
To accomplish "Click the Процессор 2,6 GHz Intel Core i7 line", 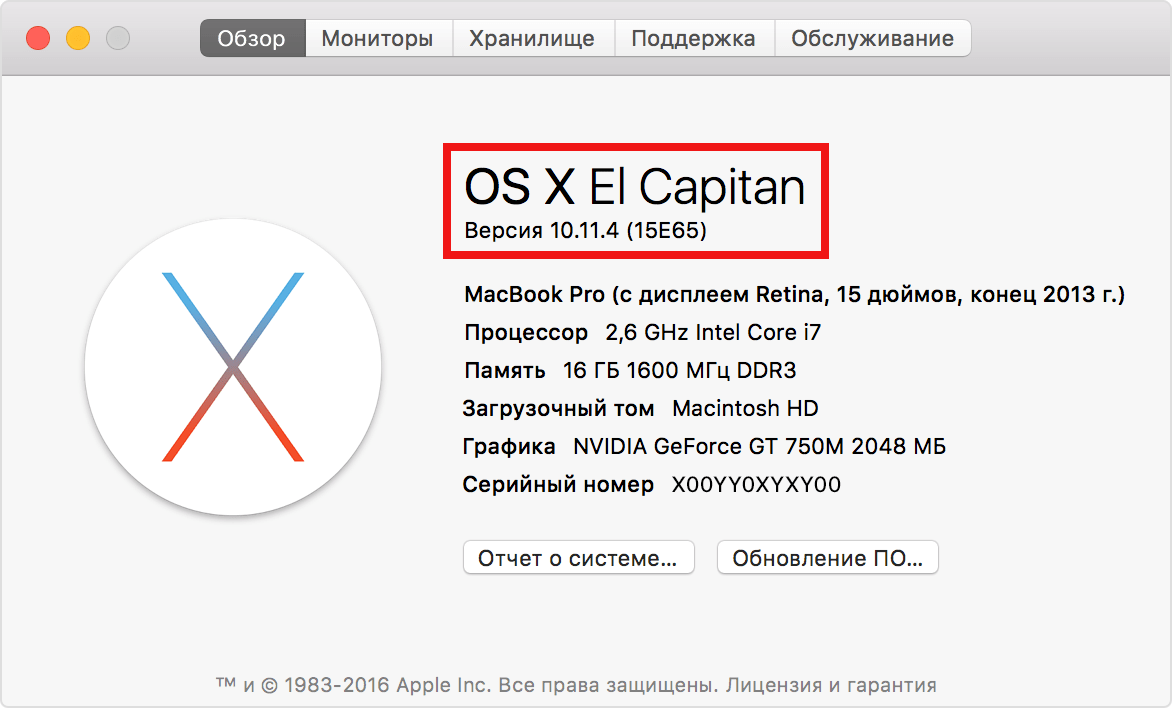I will [642, 332].
